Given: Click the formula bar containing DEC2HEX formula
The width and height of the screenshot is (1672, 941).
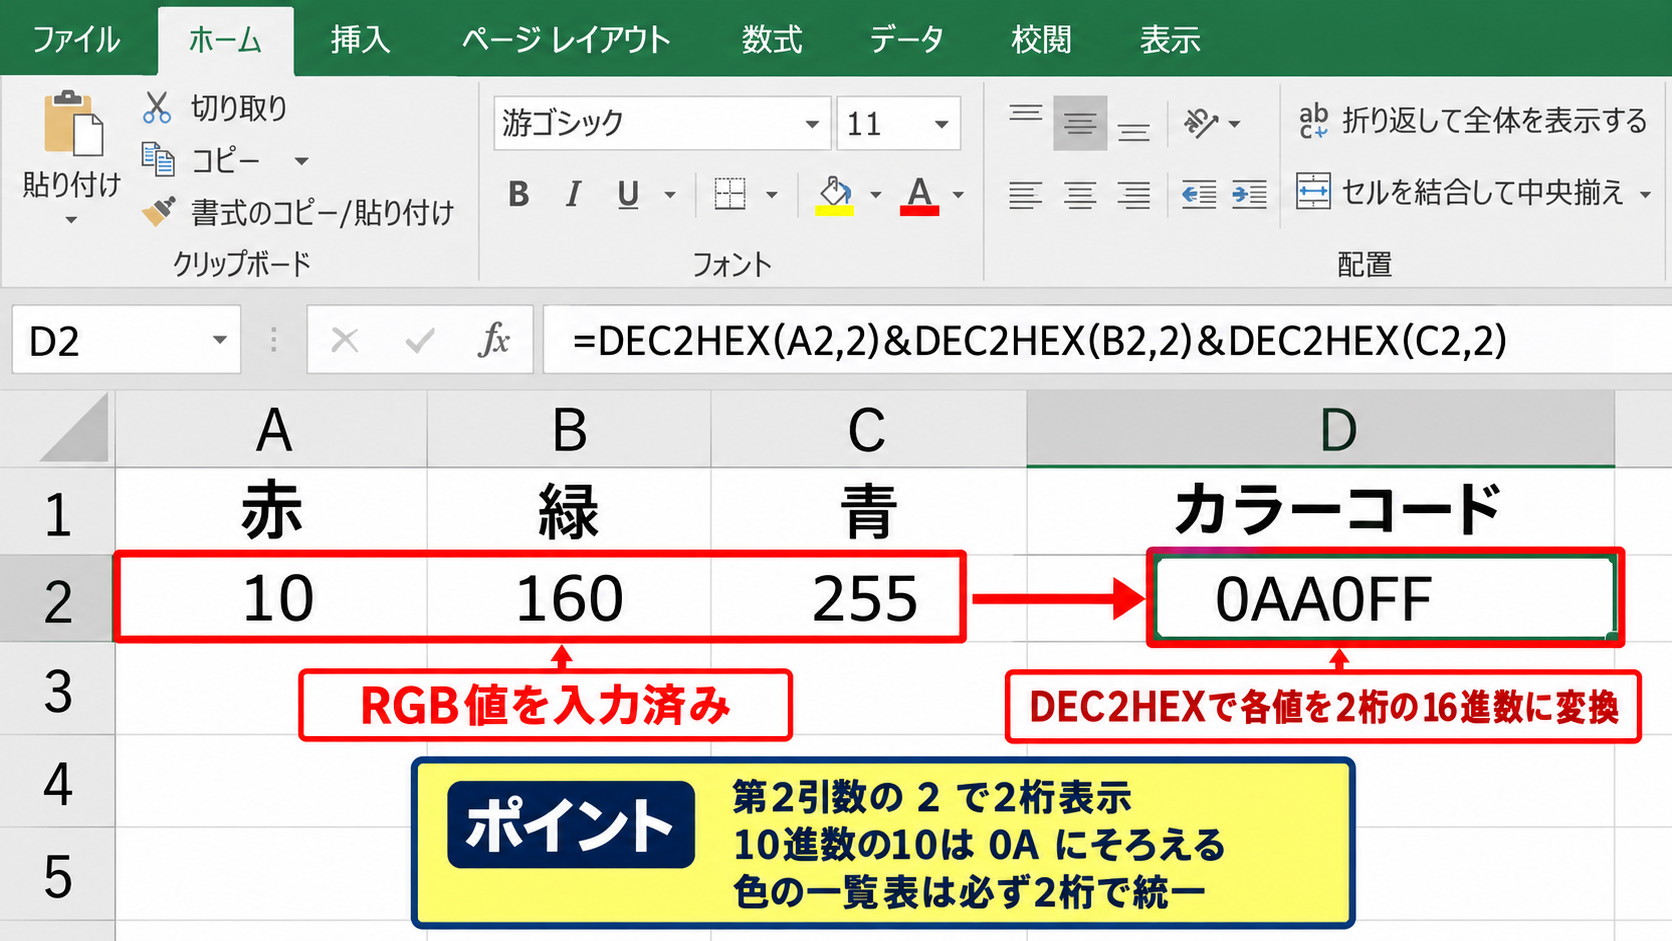Looking at the screenshot, I should [1107, 340].
